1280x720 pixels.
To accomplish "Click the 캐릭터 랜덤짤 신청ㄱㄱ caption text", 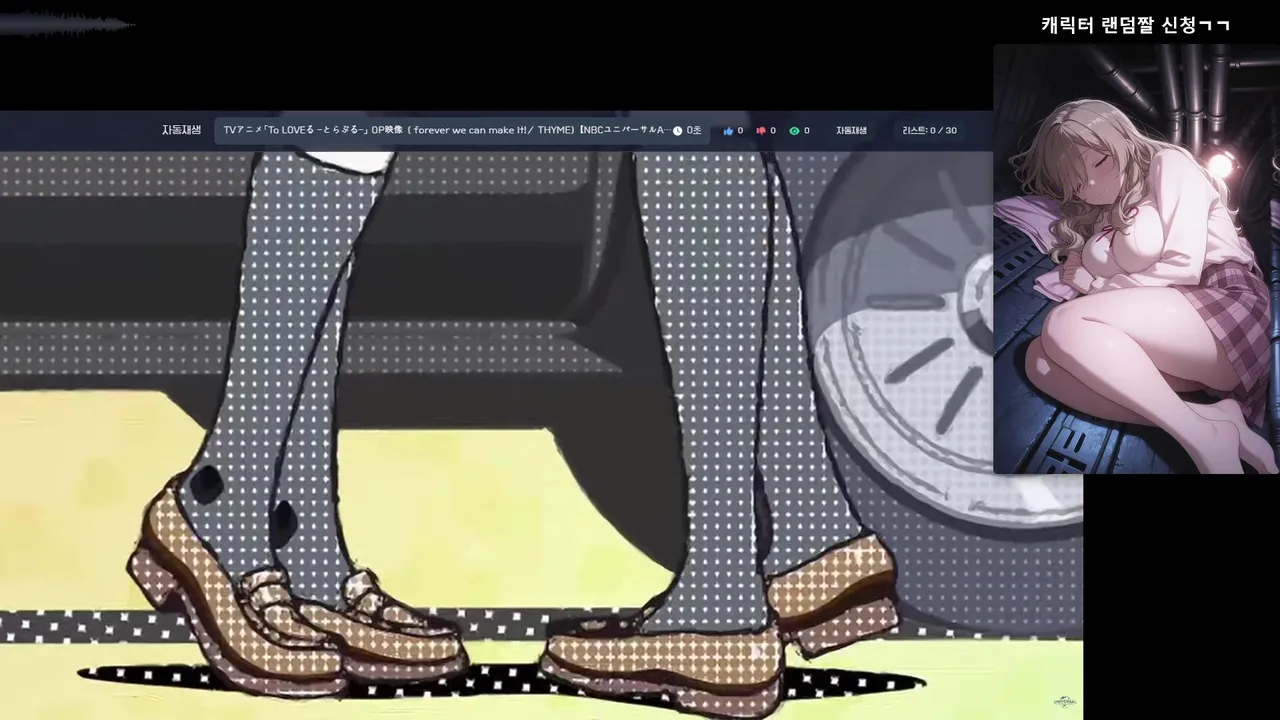I will click(1135, 25).
